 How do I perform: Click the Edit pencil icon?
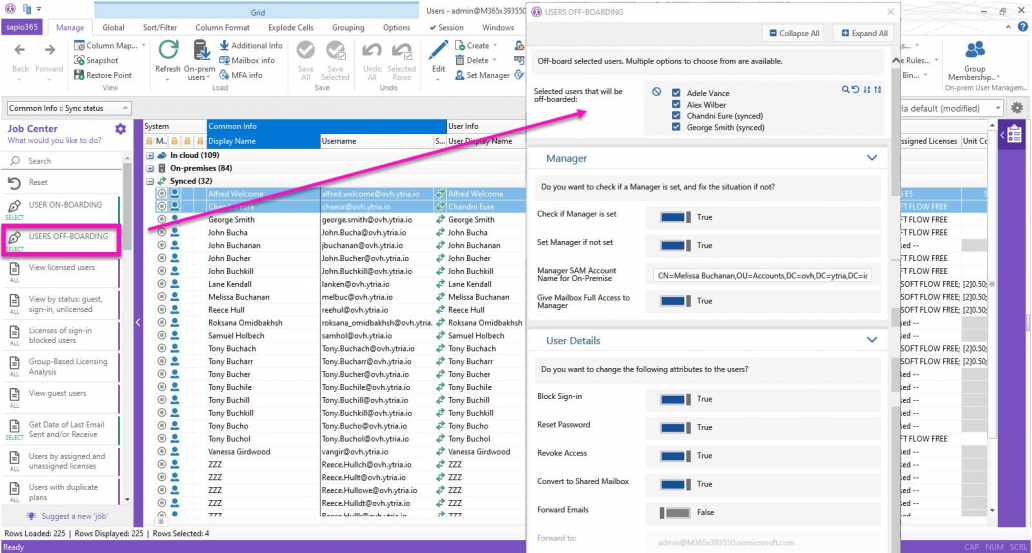tap(438, 50)
